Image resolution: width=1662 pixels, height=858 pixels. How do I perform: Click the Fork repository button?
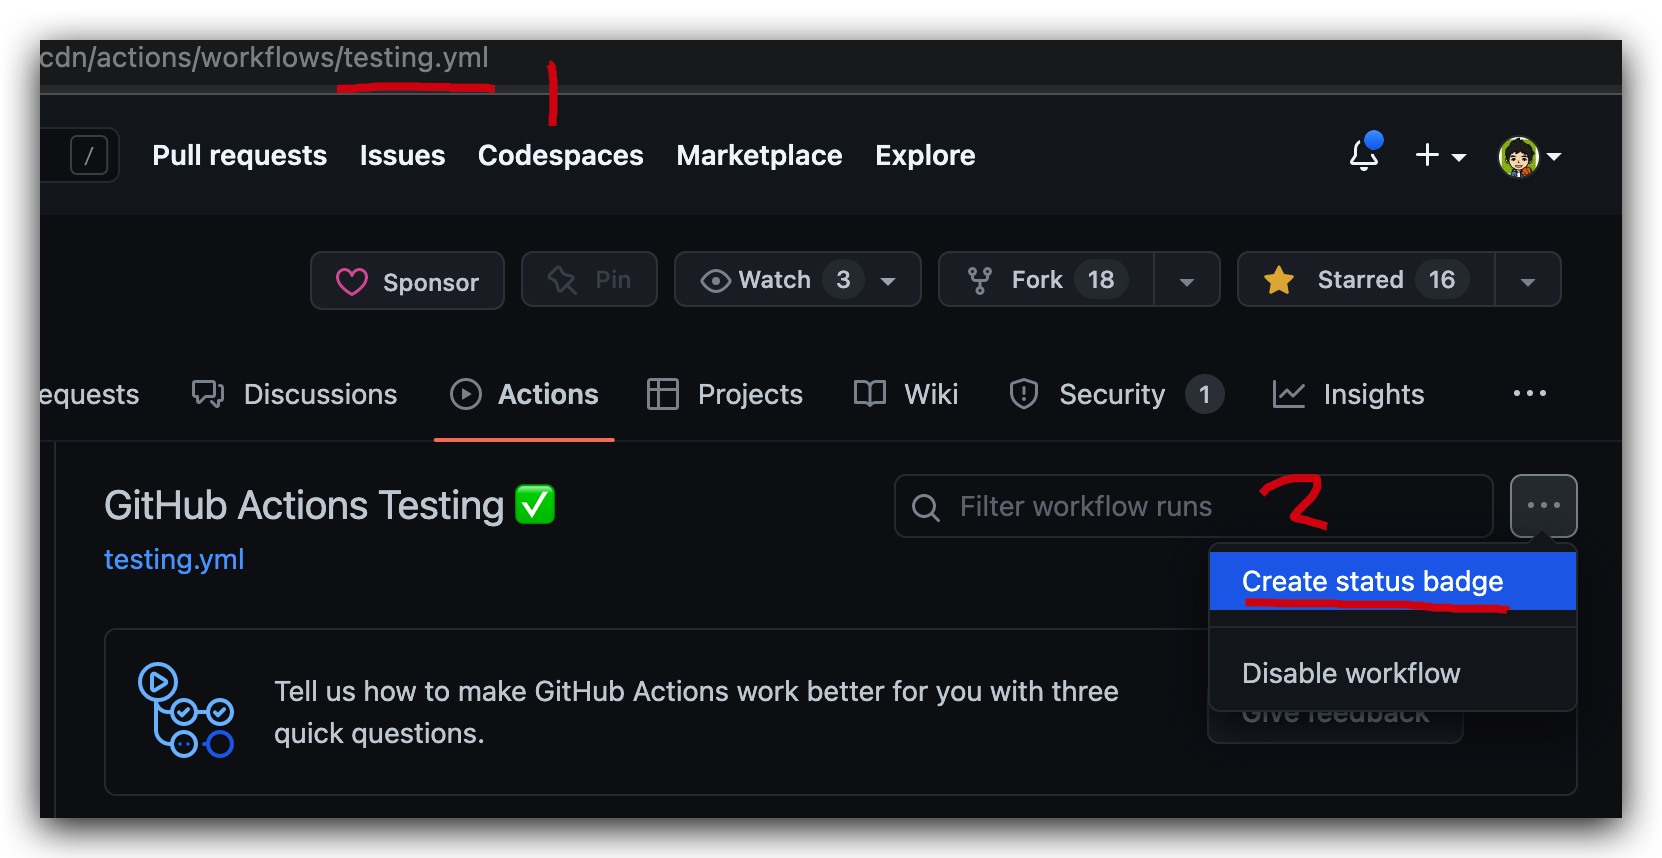click(1046, 280)
